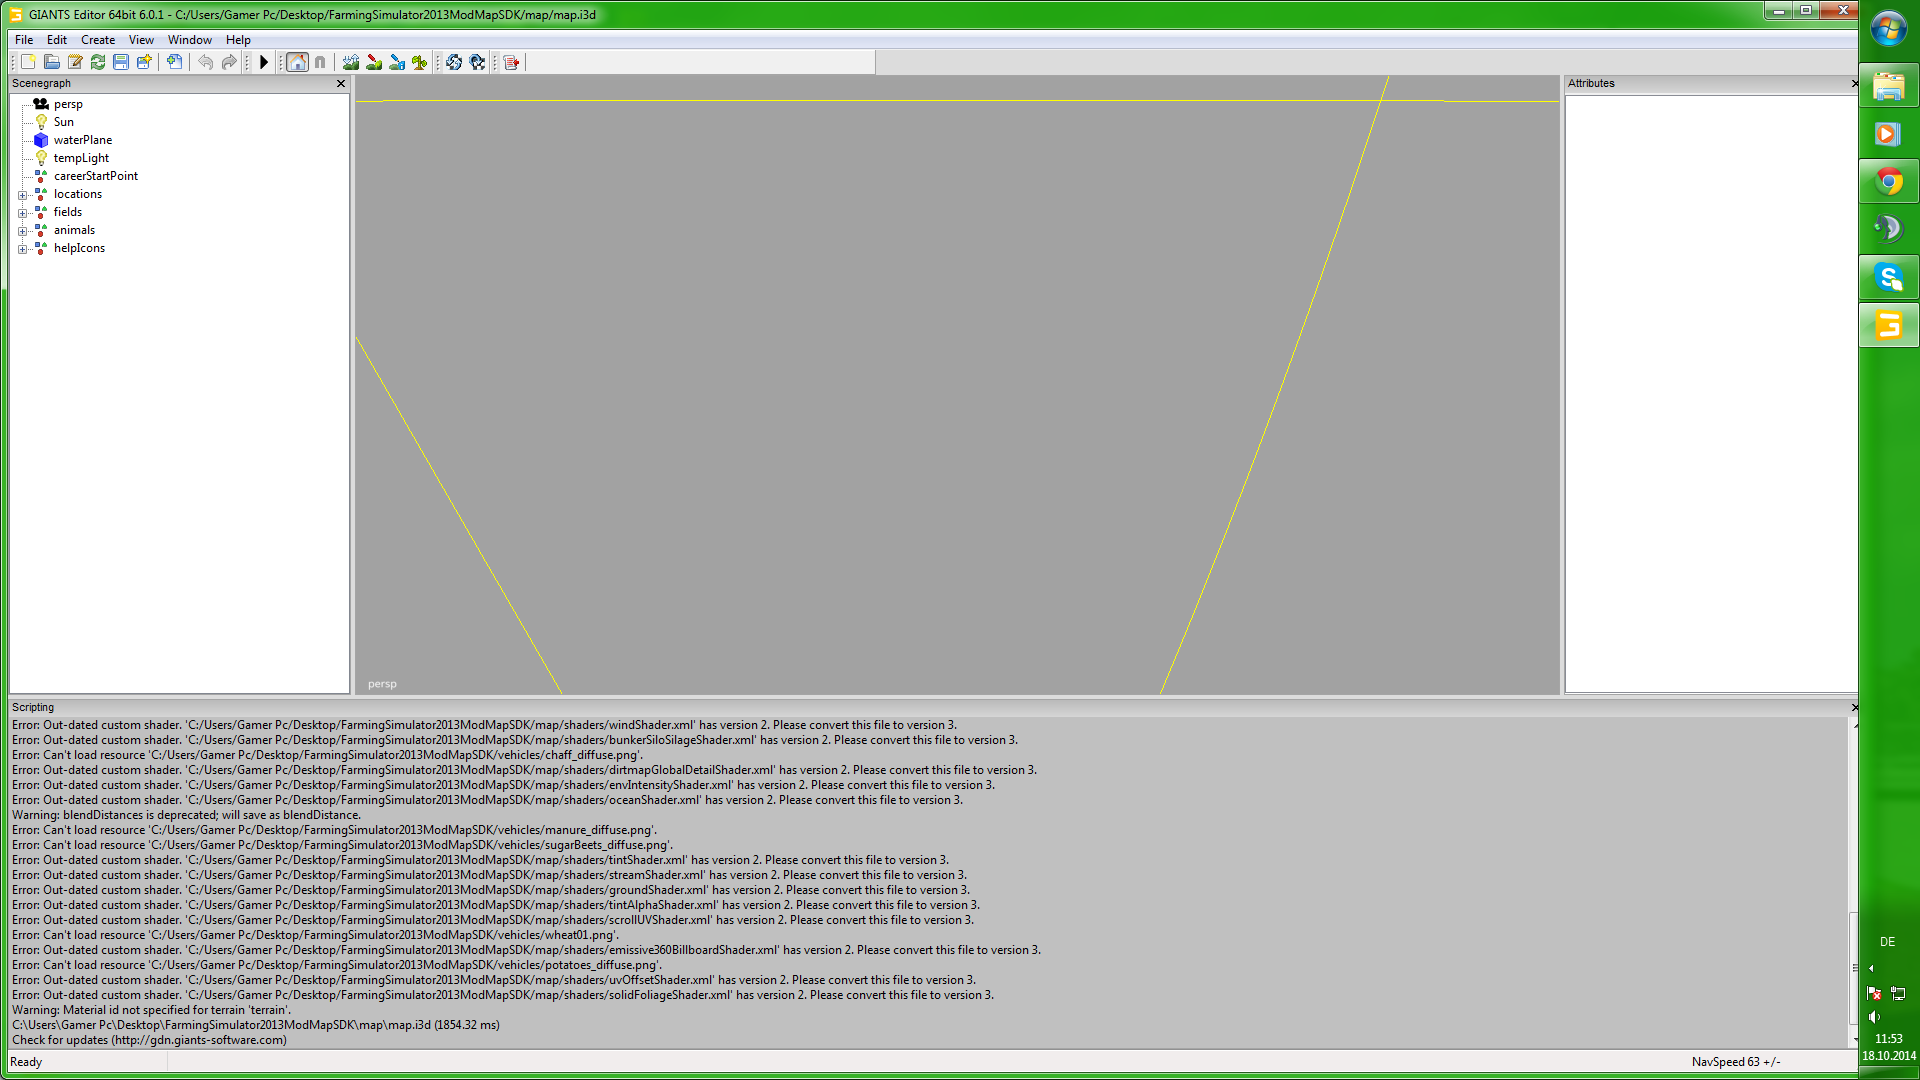The width and height of the screenshot is (1920, 1080).
Task: Click the clear scripting log icon
Action: (512, 62)
